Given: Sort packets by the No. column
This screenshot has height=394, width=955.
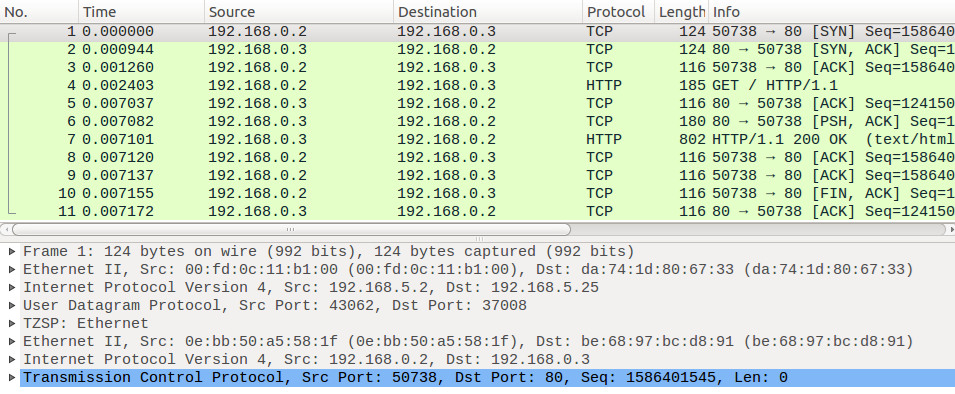Looking at the screenshot, I should [x=39, y=12].
